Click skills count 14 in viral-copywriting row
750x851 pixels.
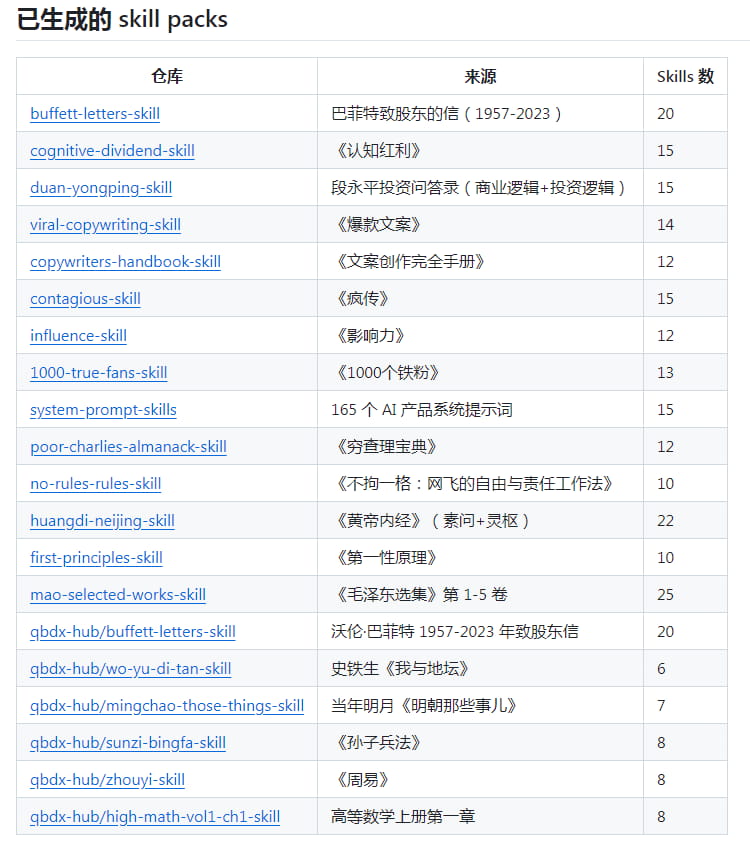665,224
